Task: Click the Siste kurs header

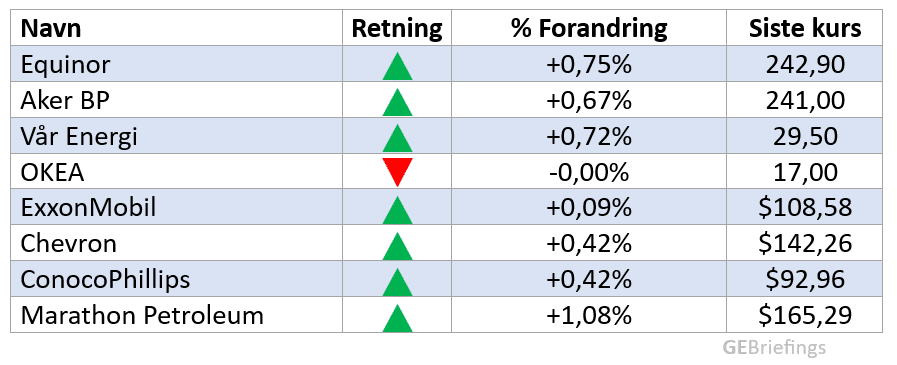Action: click(x=805, y=29)
